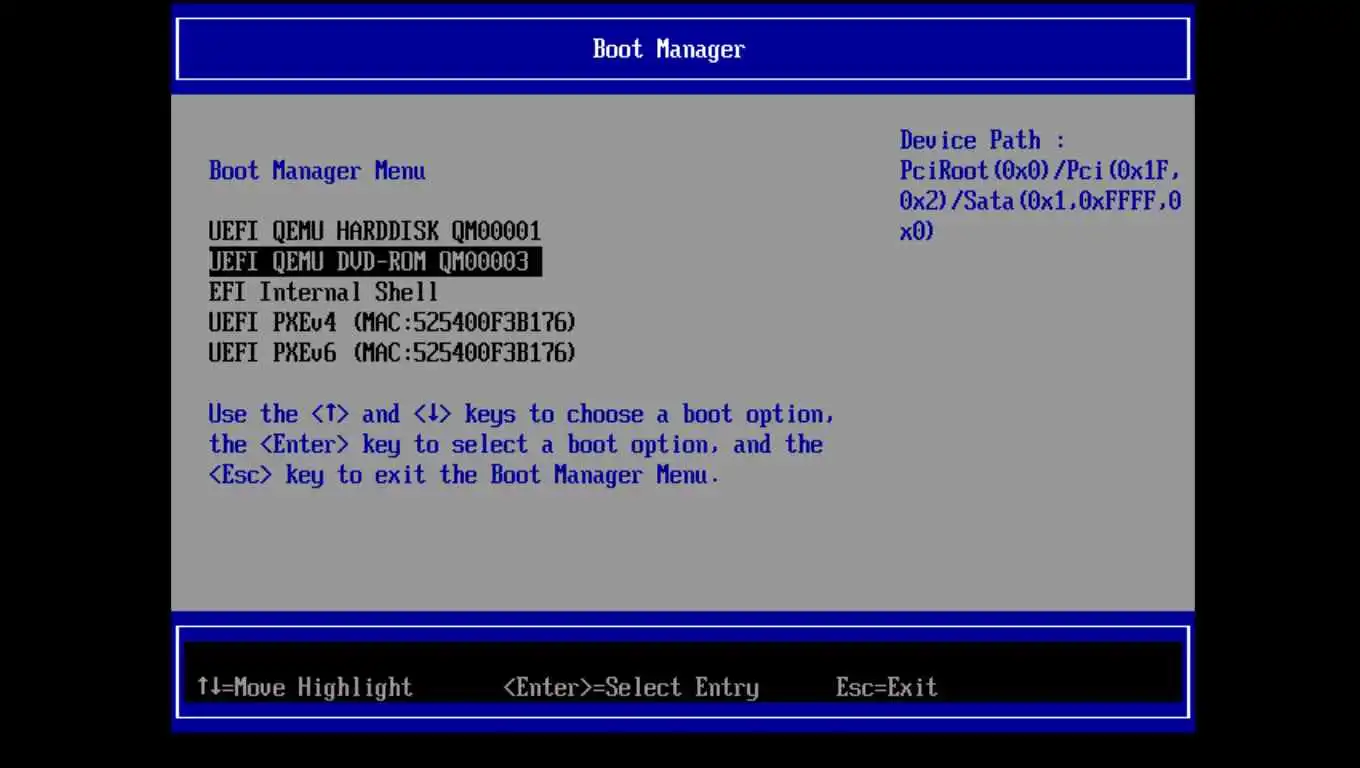Image resolution: width=1360 pixels, height=768 pixels.
Task: Click the PciRoot device path value
Action: tap(1040, 201)
